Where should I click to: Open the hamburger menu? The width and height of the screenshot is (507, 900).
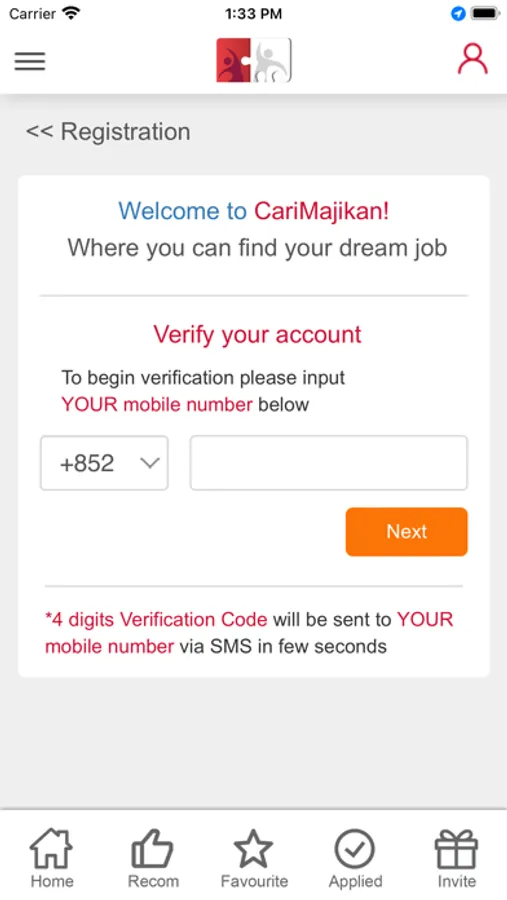click(x=30, y=61)
